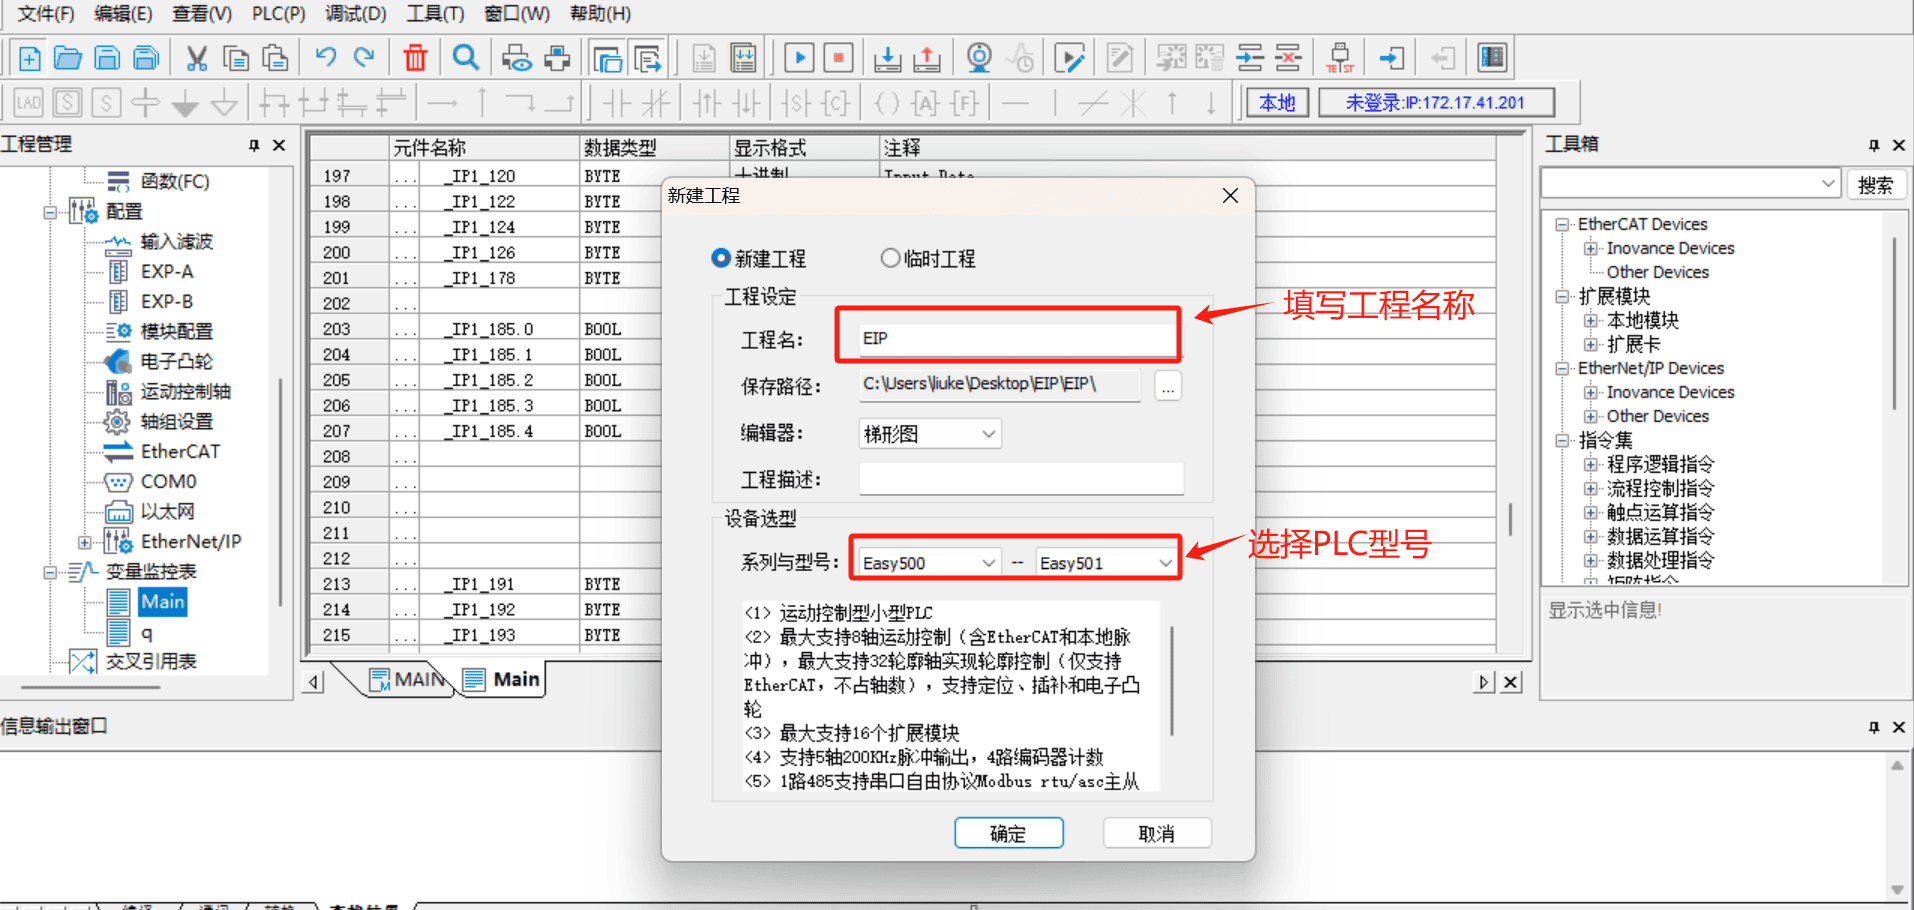Expand the EtherNet/IP tree node
Image resolution: width=1914 pixels, height=910 pixels.
click(84, 542)
